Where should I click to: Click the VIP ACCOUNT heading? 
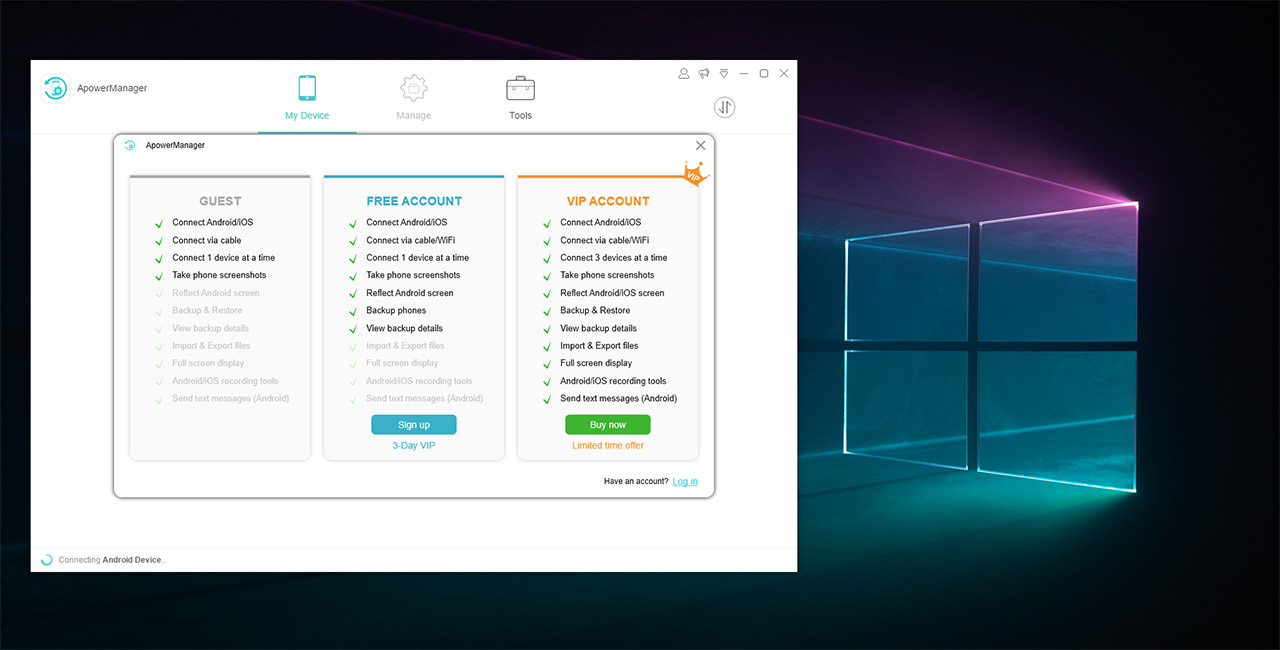click(608, 201)
